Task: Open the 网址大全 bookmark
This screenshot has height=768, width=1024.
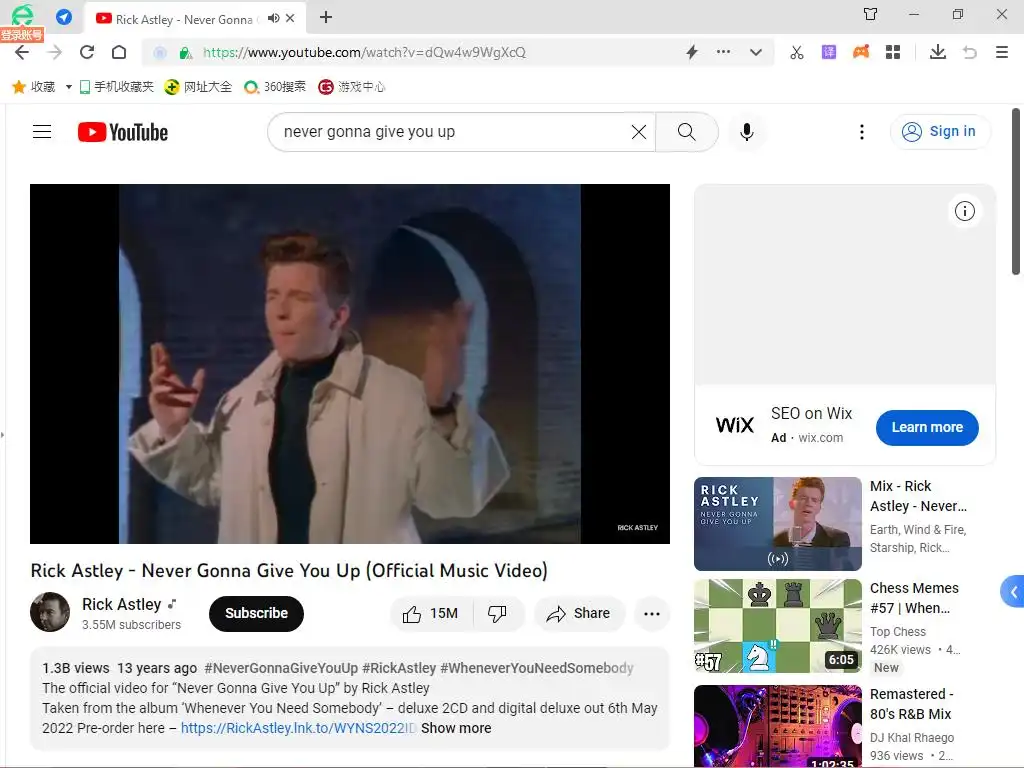Action: click(x=199, y=87)
